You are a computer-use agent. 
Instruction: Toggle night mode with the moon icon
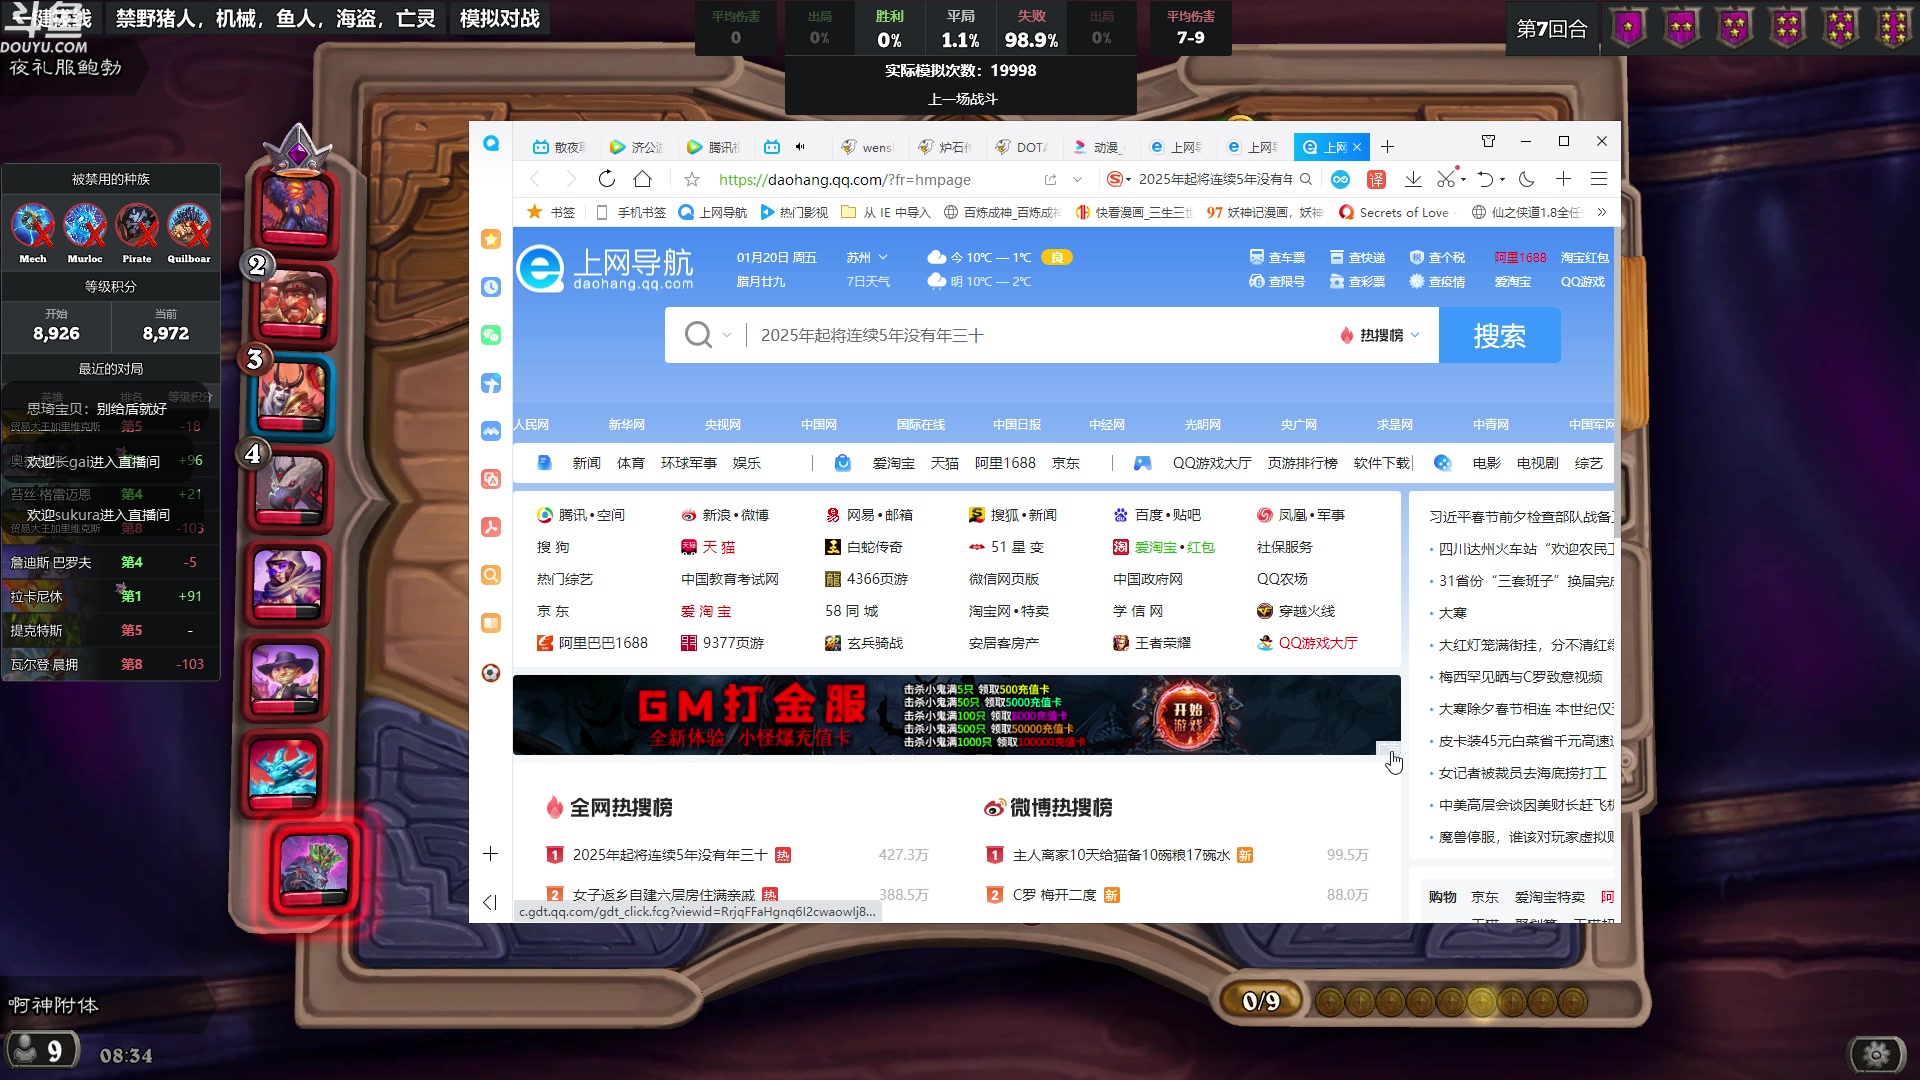[1525, 180]
